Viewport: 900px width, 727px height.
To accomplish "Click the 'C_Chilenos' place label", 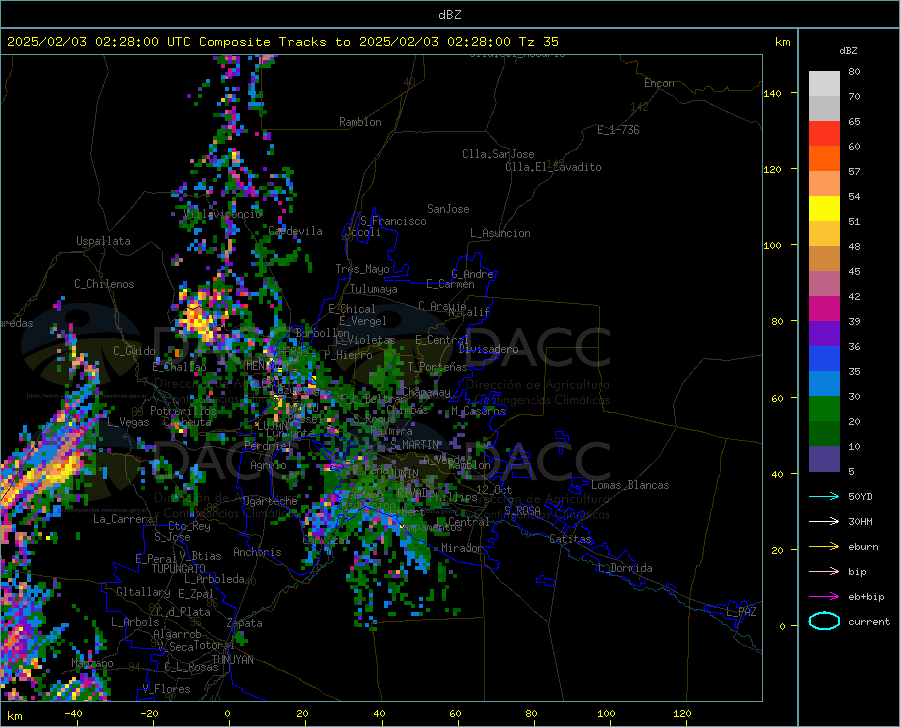I will tap(104, 285).
